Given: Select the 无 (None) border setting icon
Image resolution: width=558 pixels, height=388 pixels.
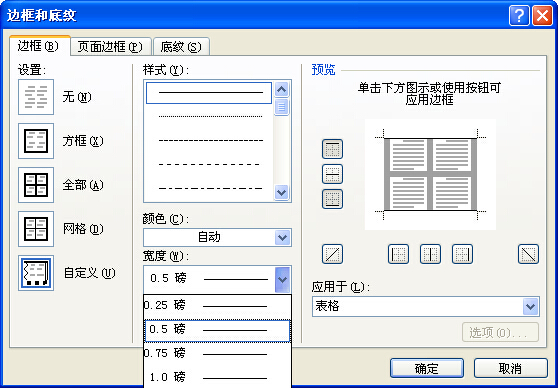Looking at the screenshot, I should (x=36, y=97).
